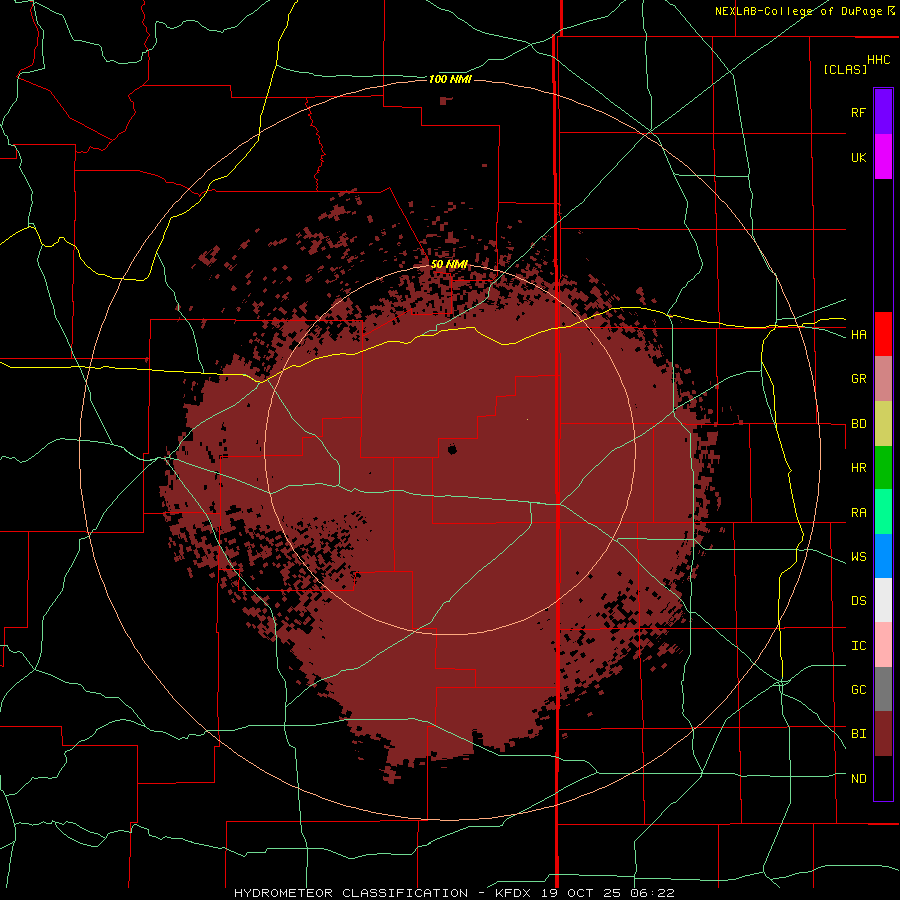Pick the light green RA legend swatch
The height and width of the screenshot is (900, 900).
[x=883, y=512]
